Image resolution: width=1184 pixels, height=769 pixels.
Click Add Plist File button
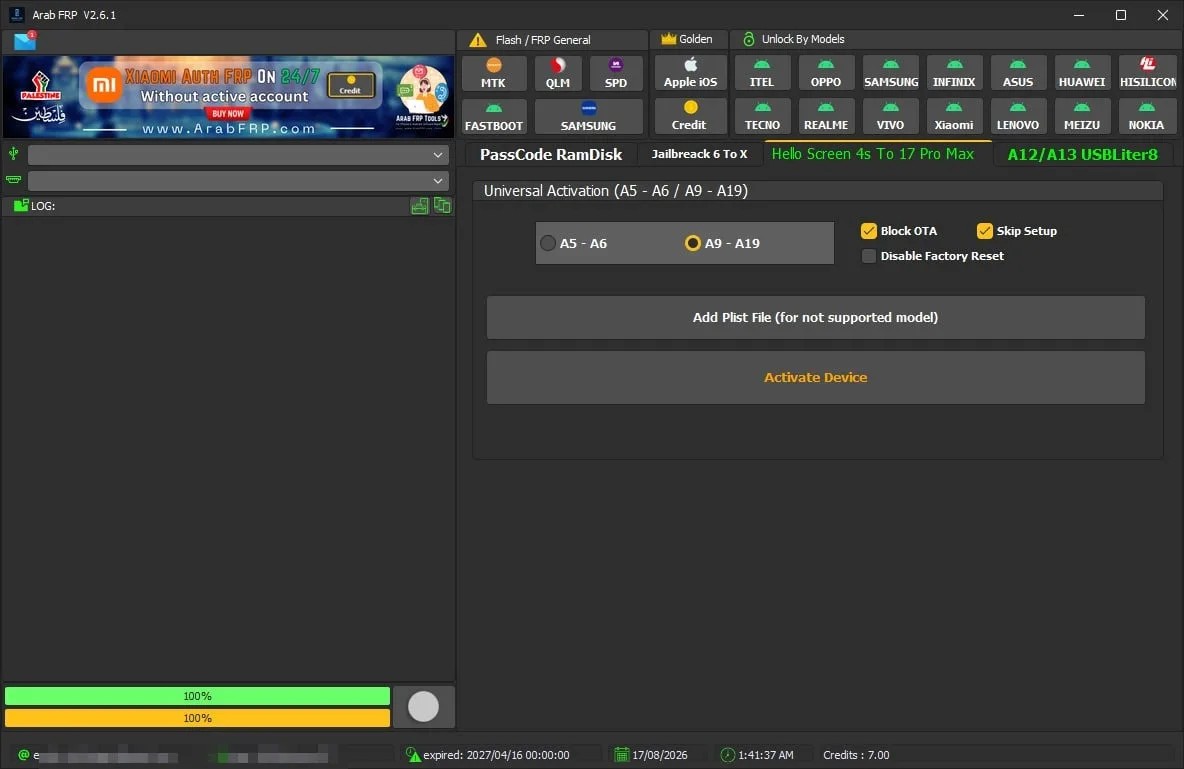[x=816, y=317]
